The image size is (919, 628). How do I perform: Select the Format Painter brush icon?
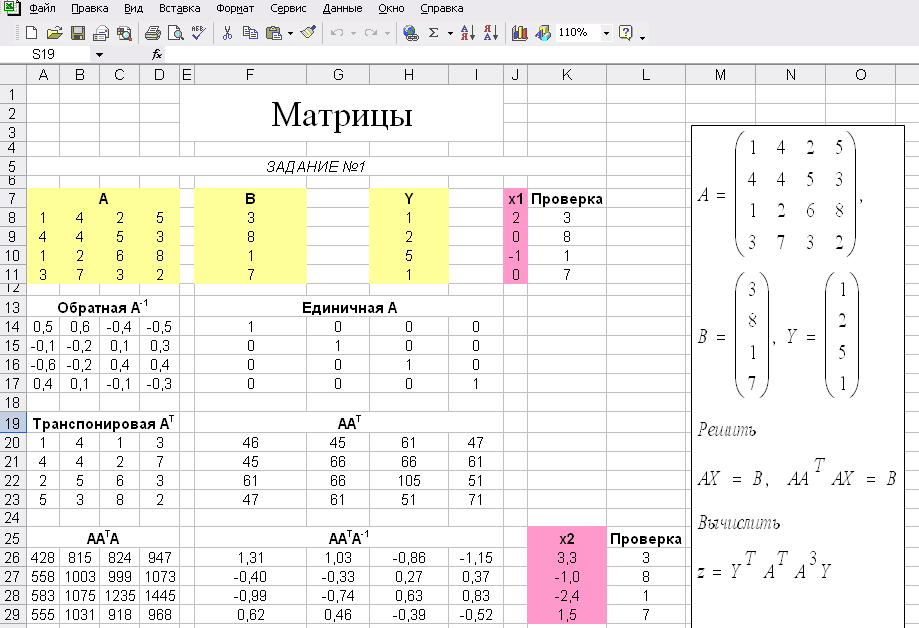click(308, 33)
